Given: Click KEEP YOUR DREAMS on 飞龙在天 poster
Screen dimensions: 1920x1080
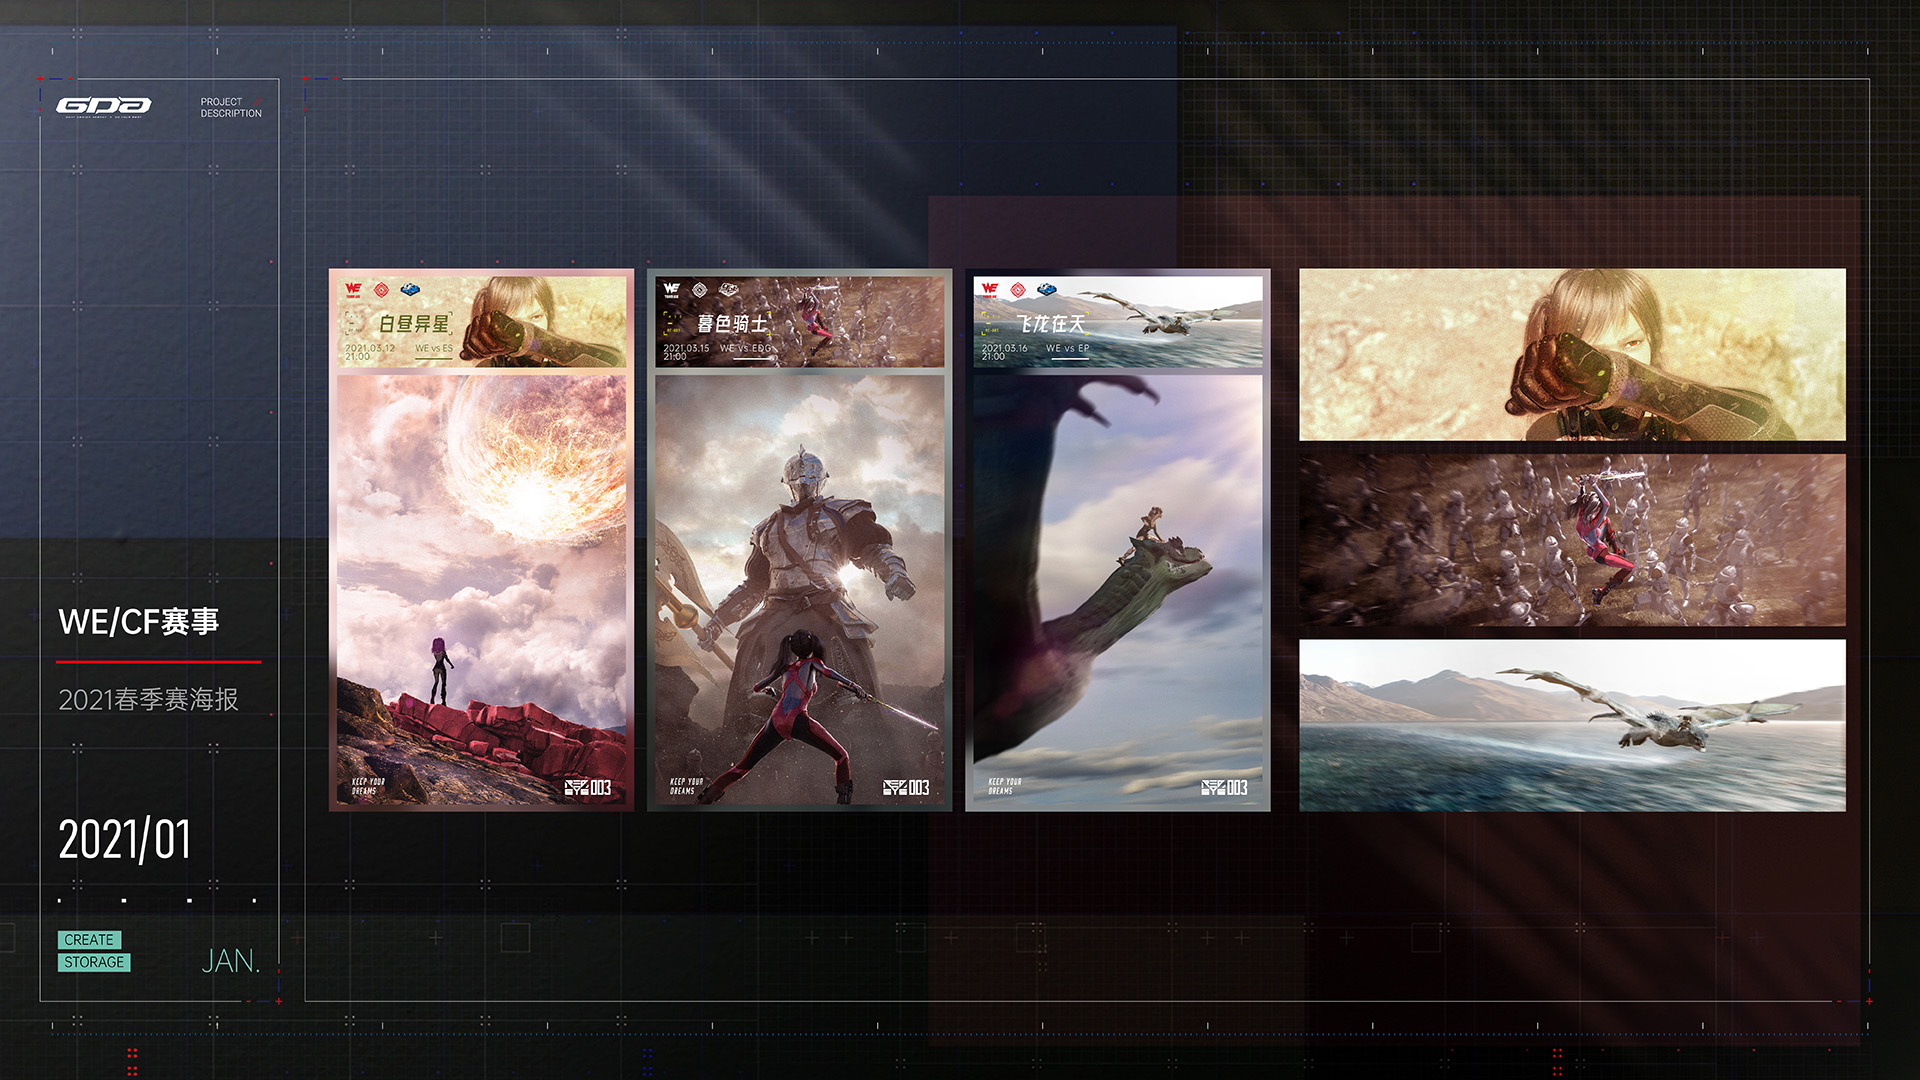Looking at the screenshot, I should coord(1004,786).
